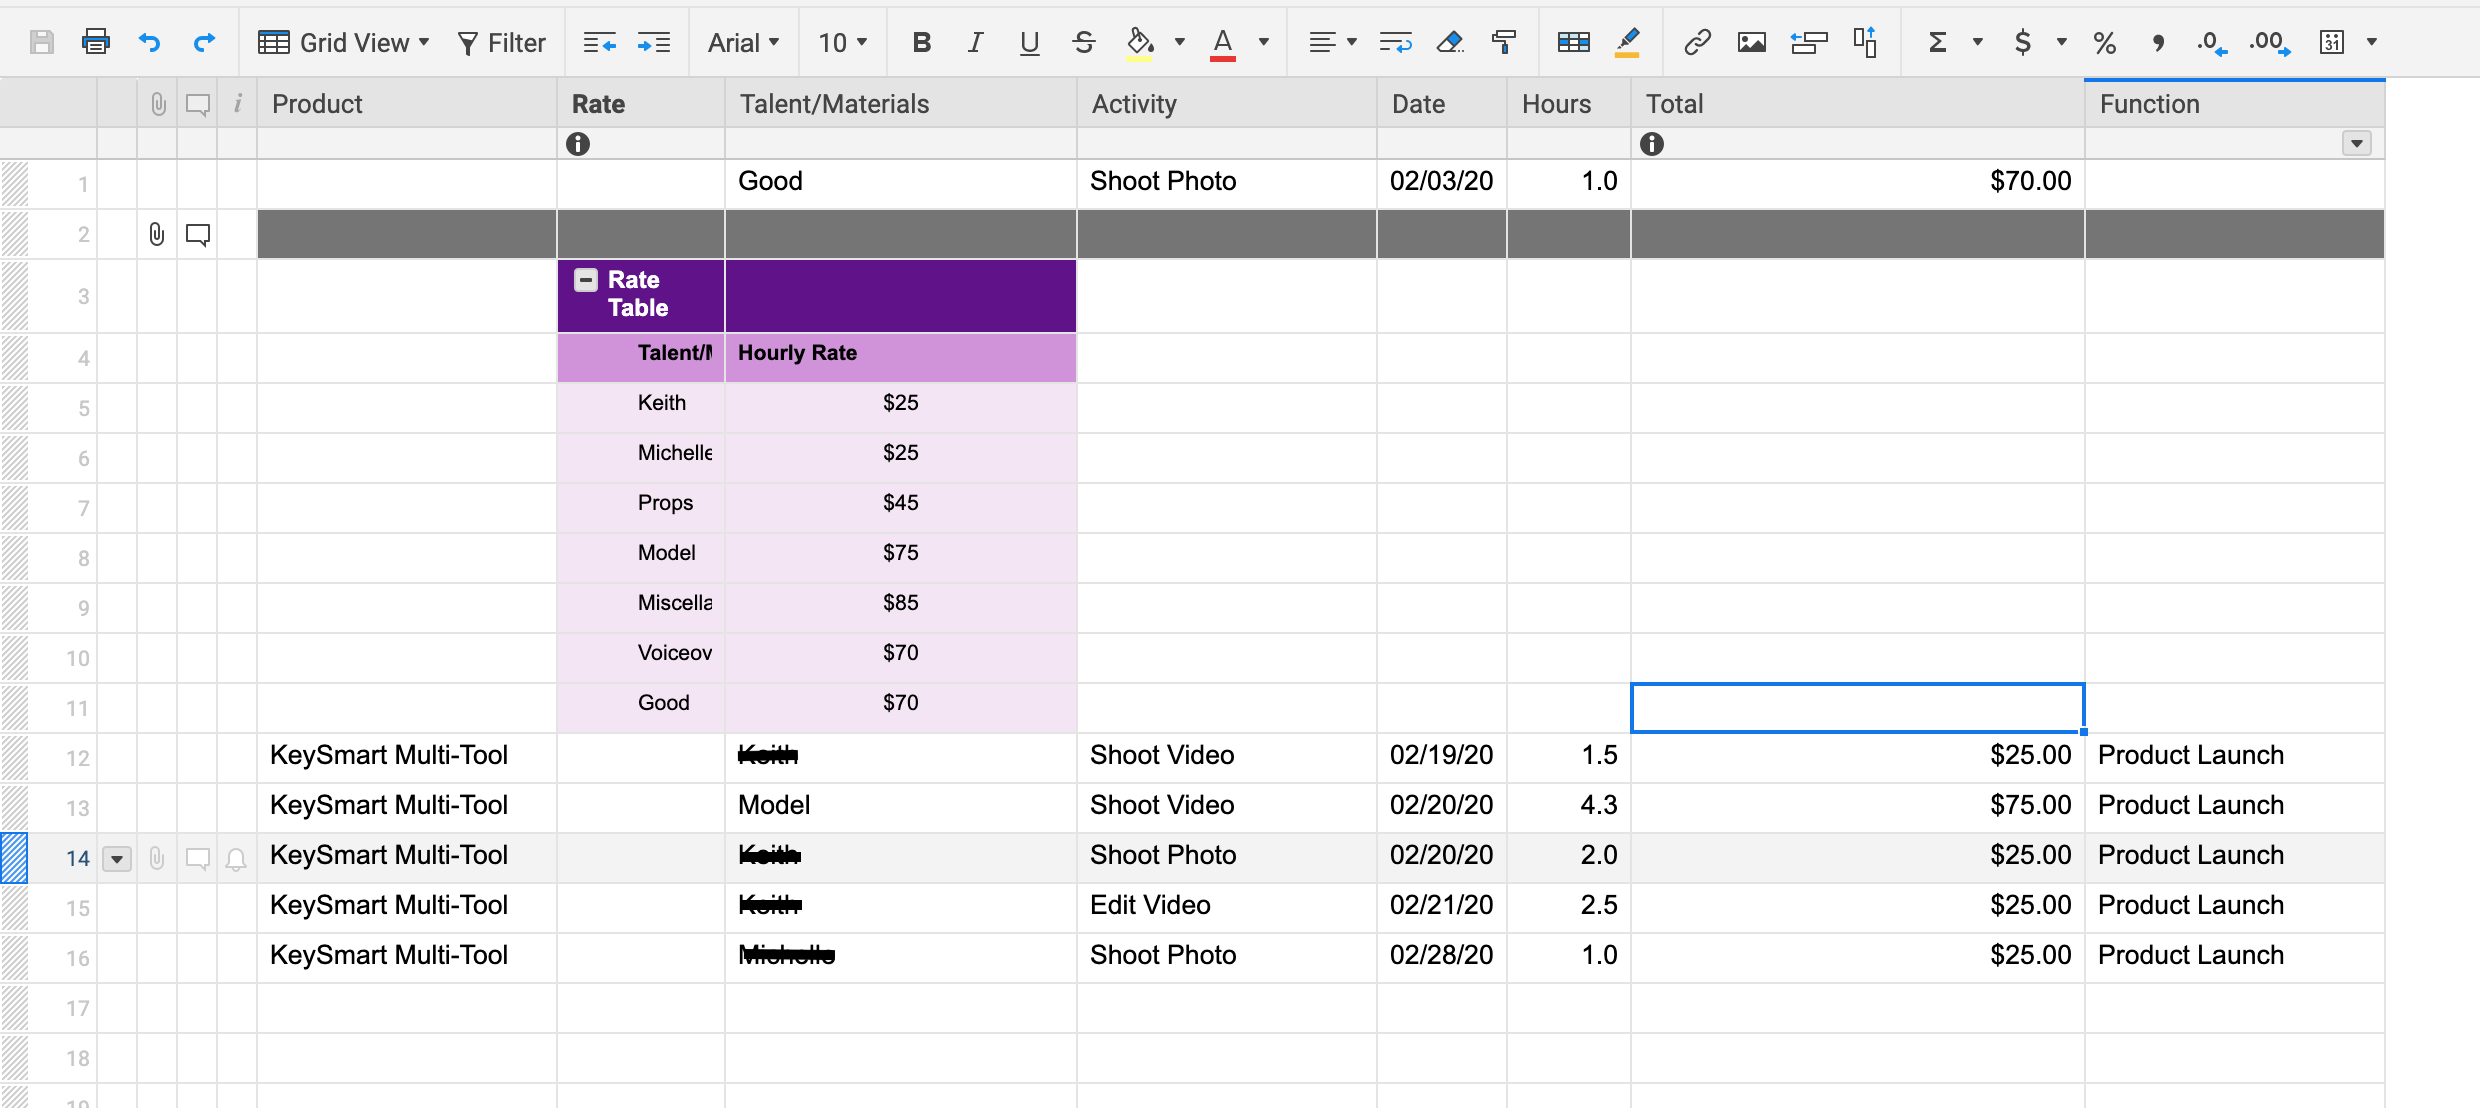Toggle Highlight Changes
This screenshot has height=1108, width=2480.
pyautogui.click(x=1627, y=42)
